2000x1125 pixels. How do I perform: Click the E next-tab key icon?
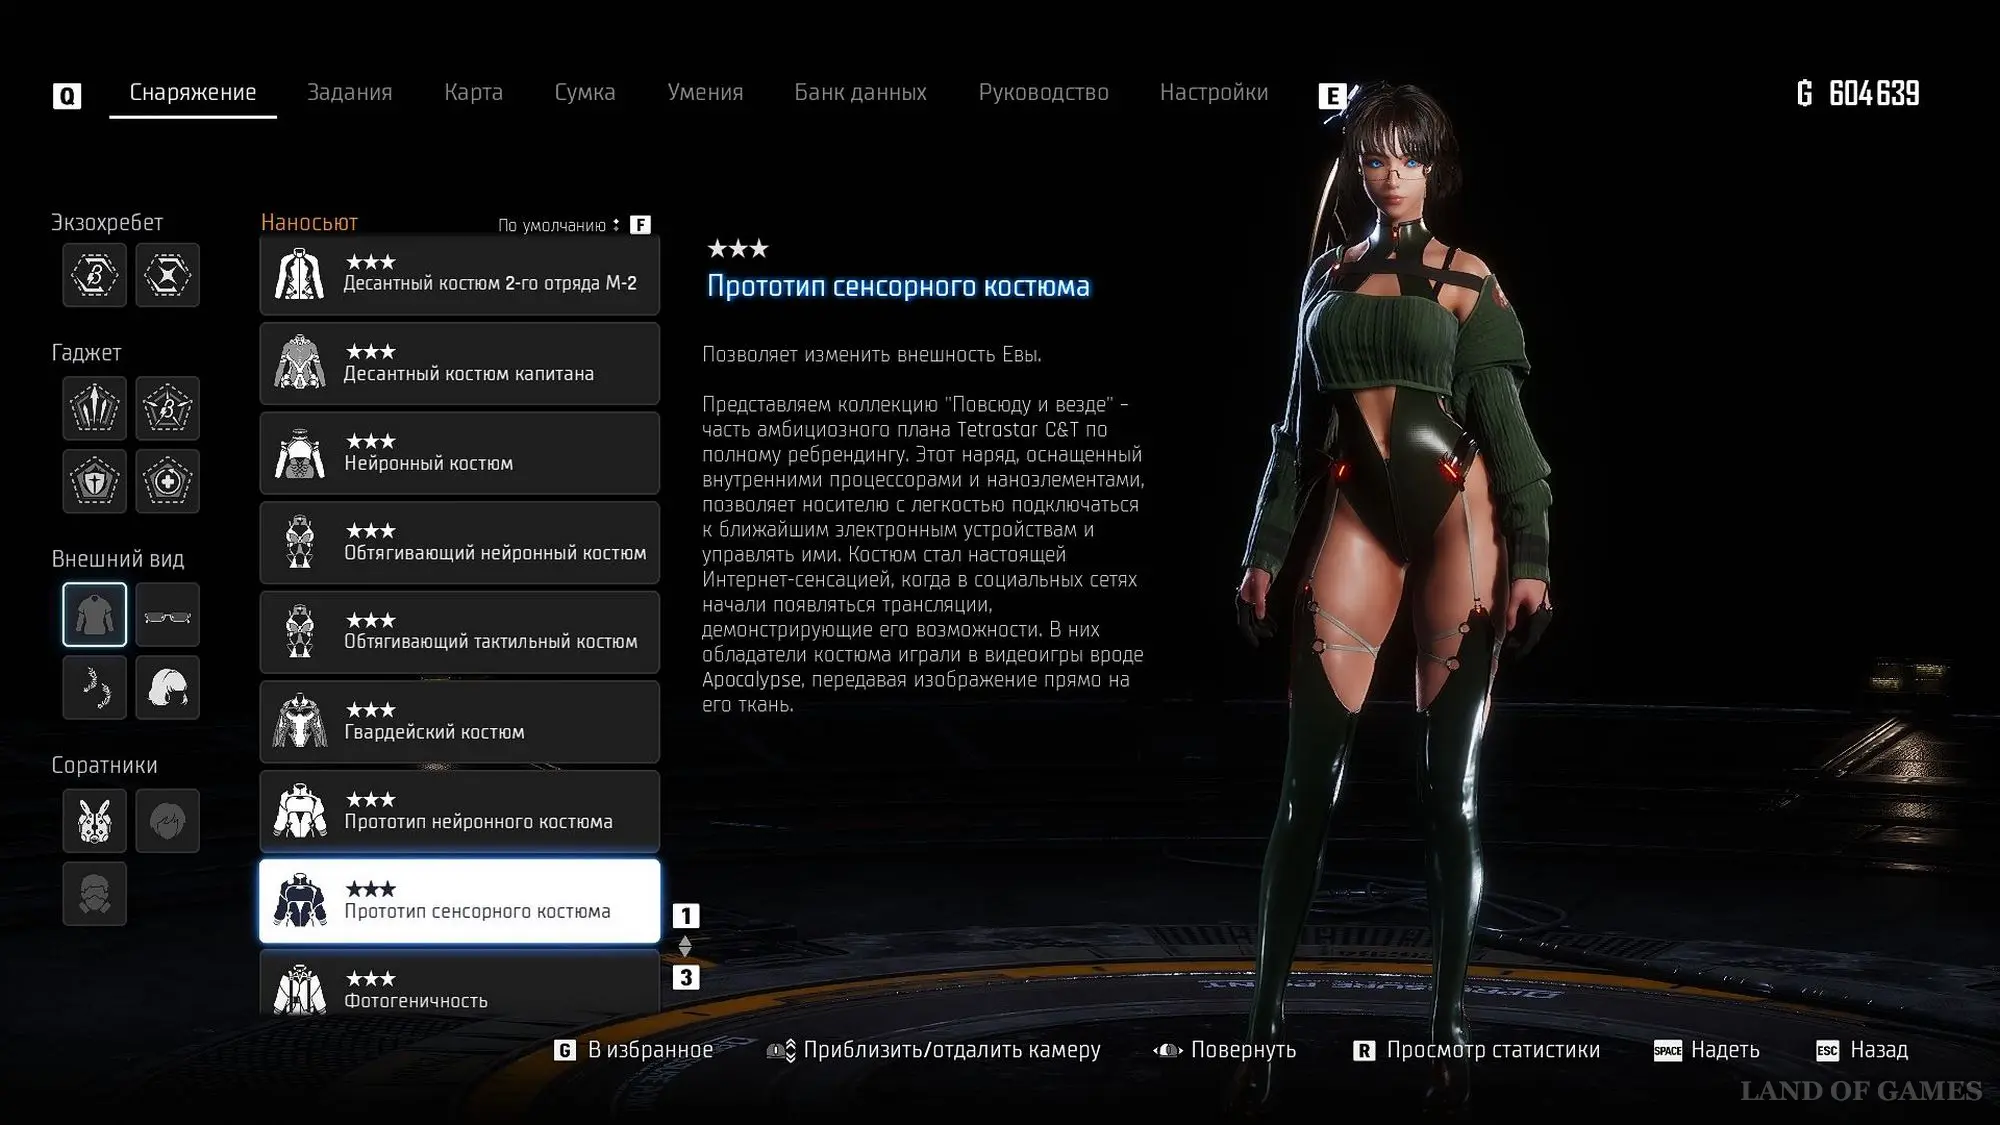click(1332, 96)
